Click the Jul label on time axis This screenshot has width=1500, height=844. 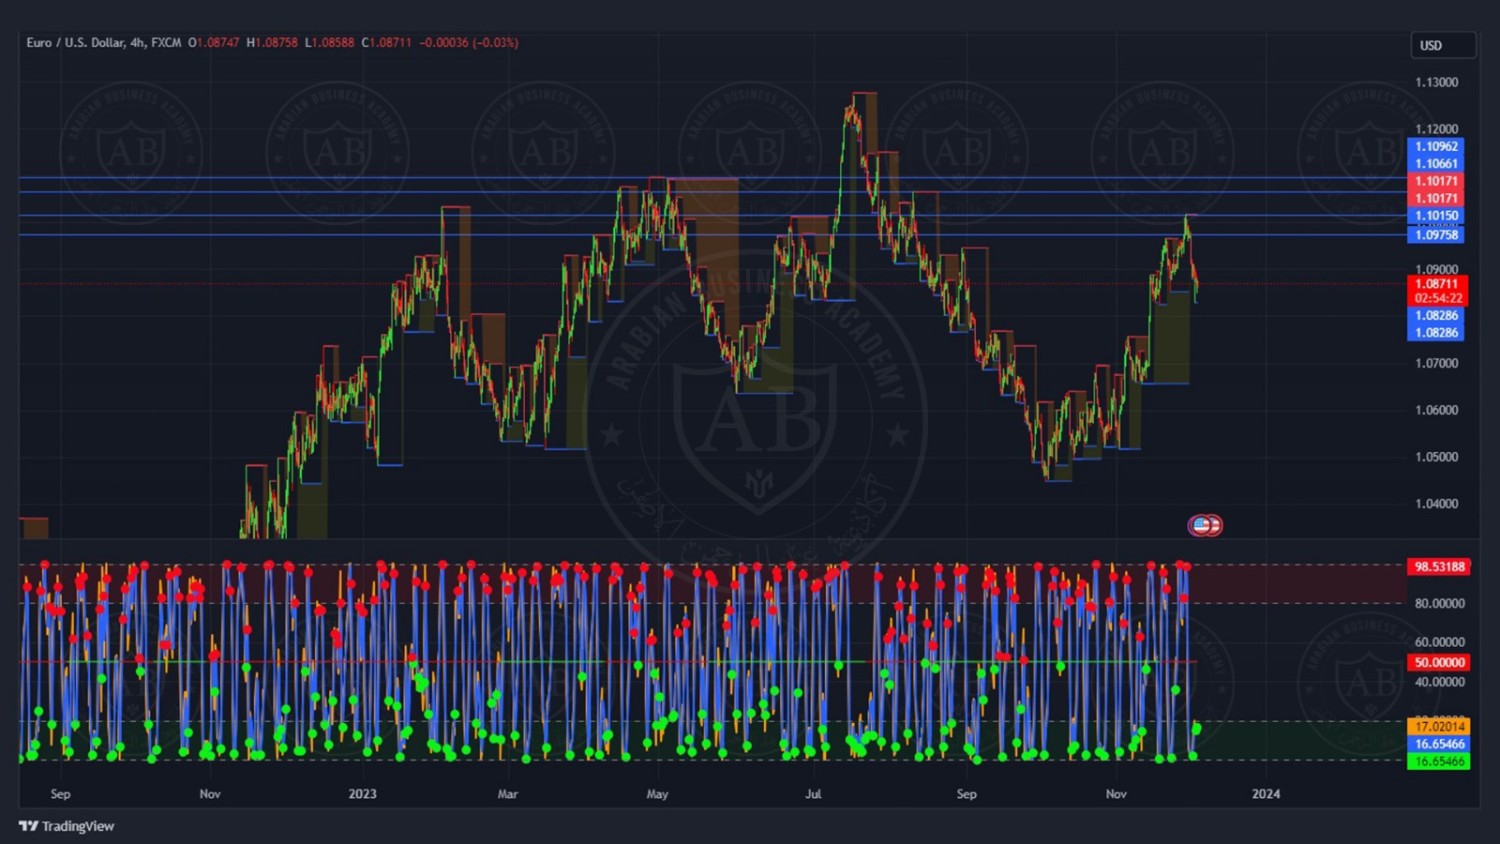[x=813, y=794]
